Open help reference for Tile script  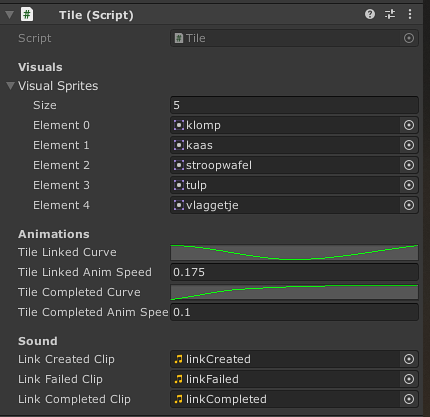click(x=370, y=14)
